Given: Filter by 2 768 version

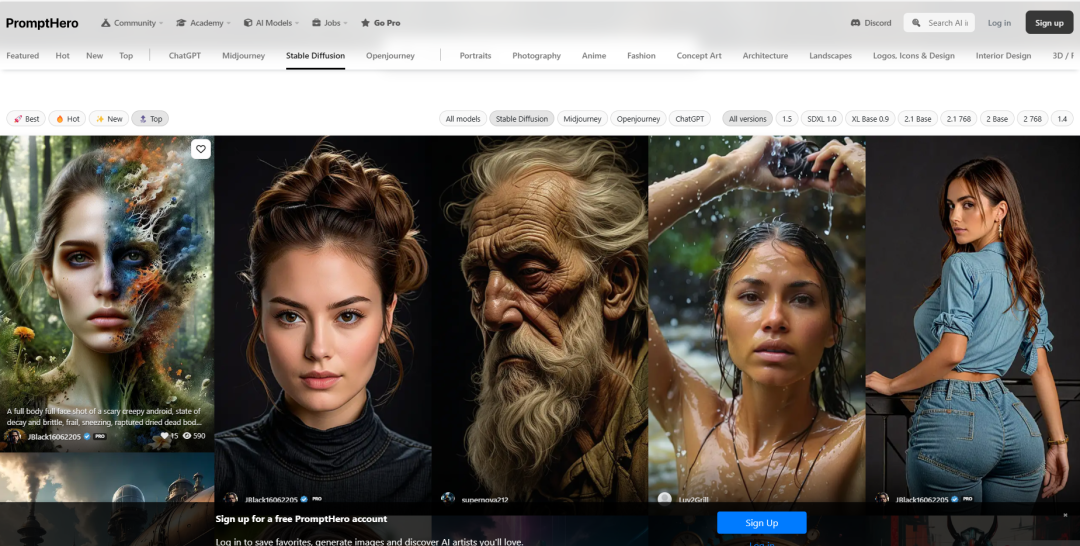Looking at the screenshot, I should [x=1032, y=118].
